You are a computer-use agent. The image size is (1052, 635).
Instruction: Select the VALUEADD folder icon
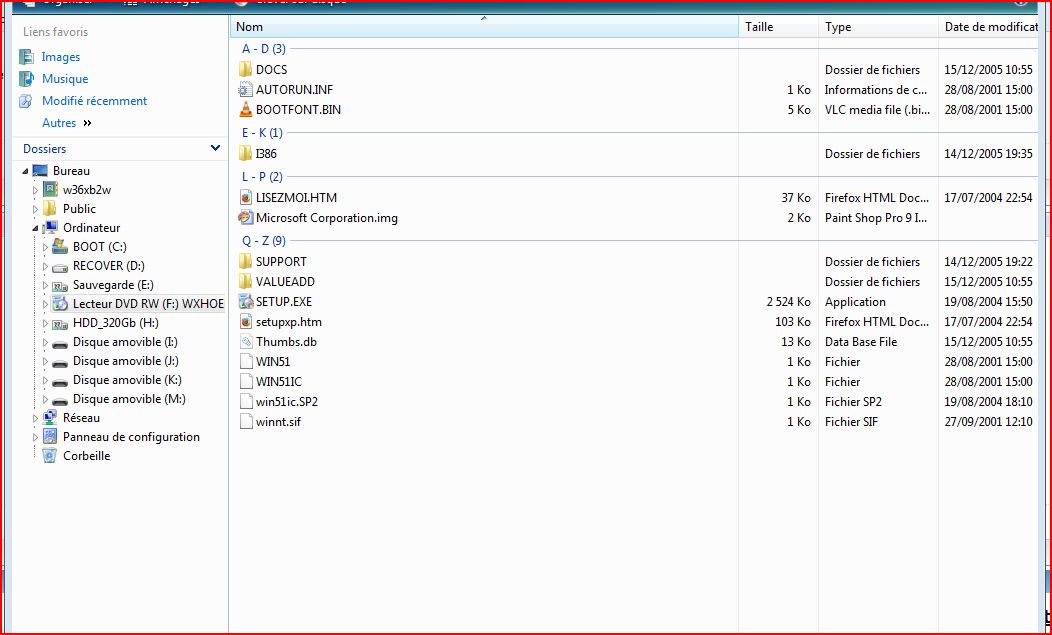coord(246,281)
